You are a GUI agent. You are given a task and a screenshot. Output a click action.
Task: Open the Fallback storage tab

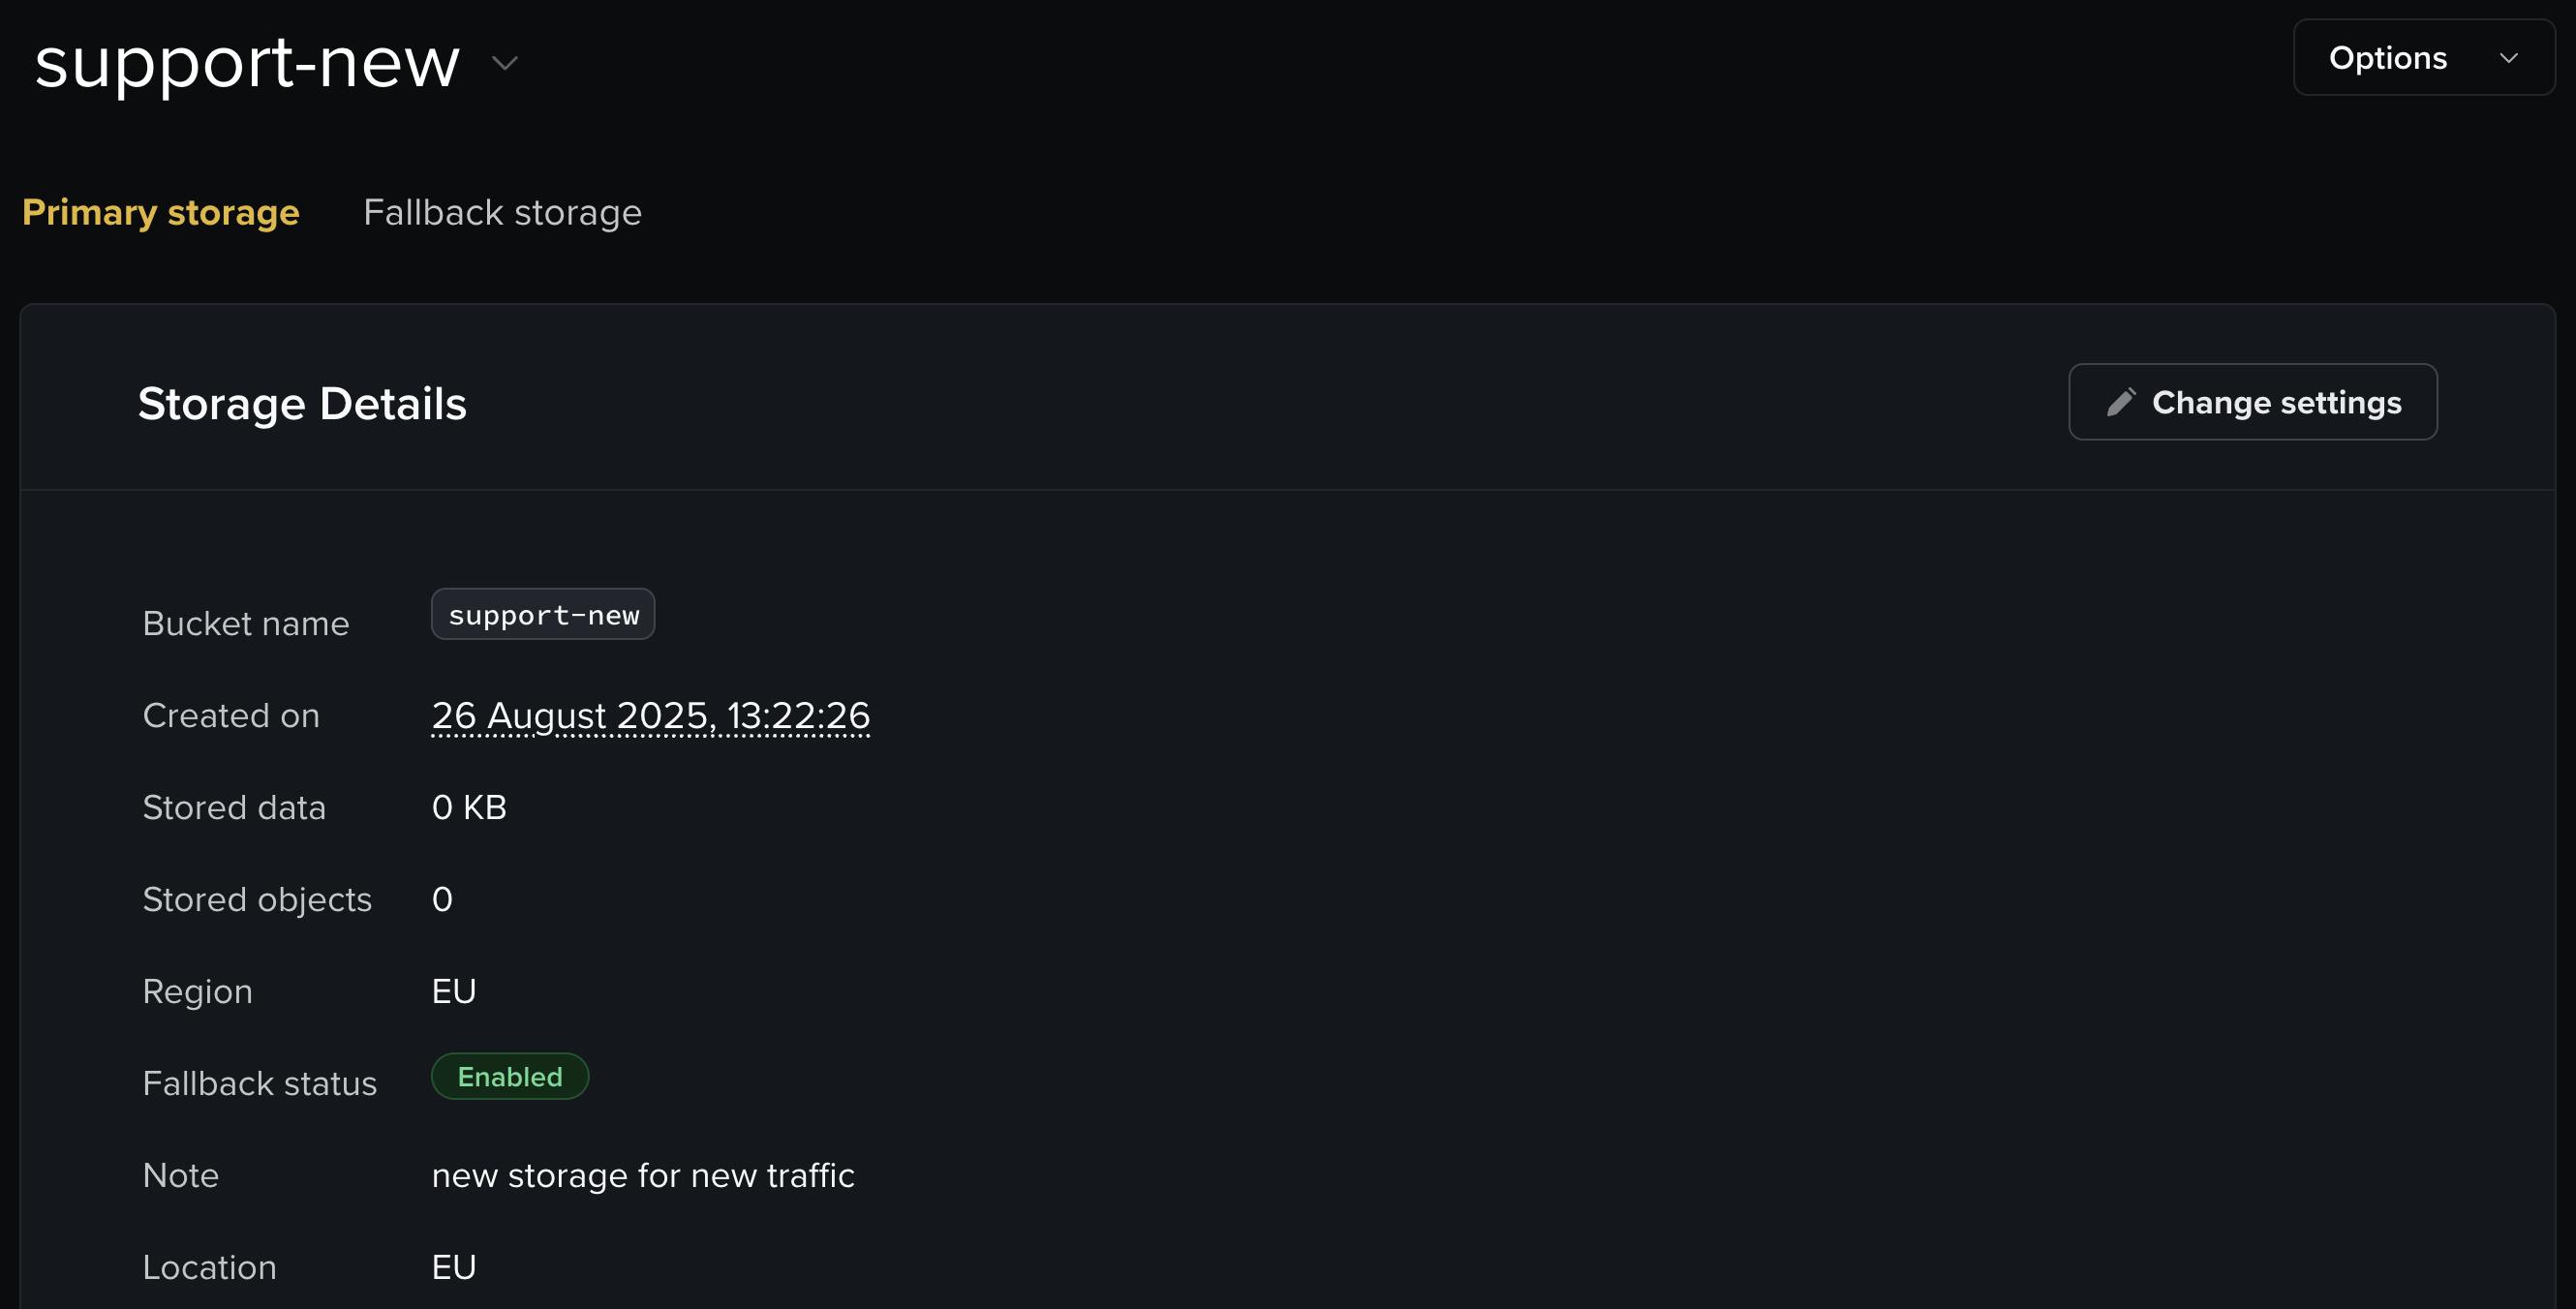[502, 213]
